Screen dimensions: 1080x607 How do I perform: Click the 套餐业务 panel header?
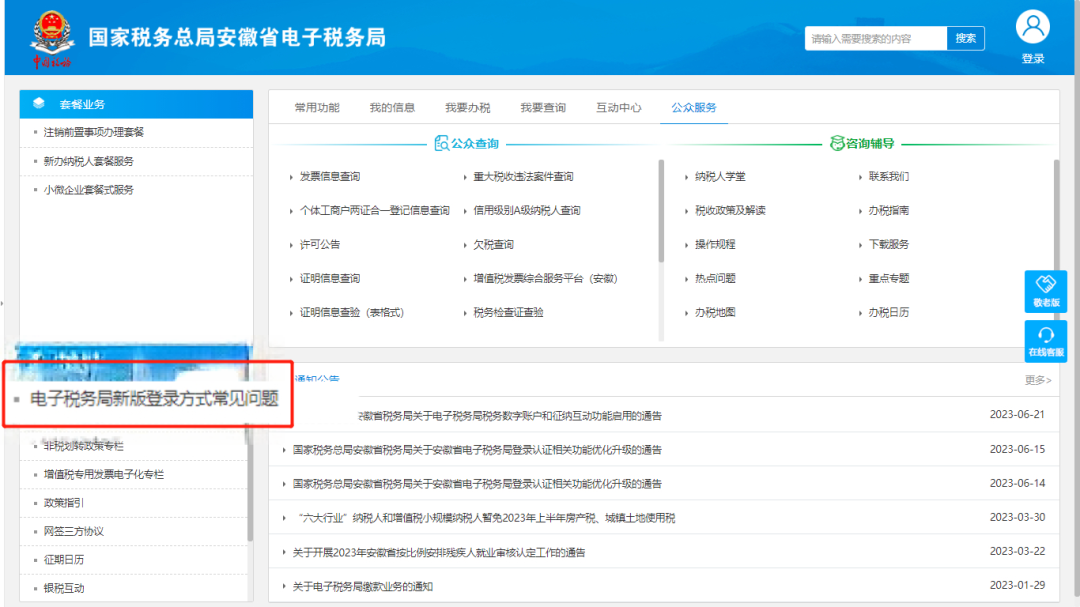(x=136, y=104)
